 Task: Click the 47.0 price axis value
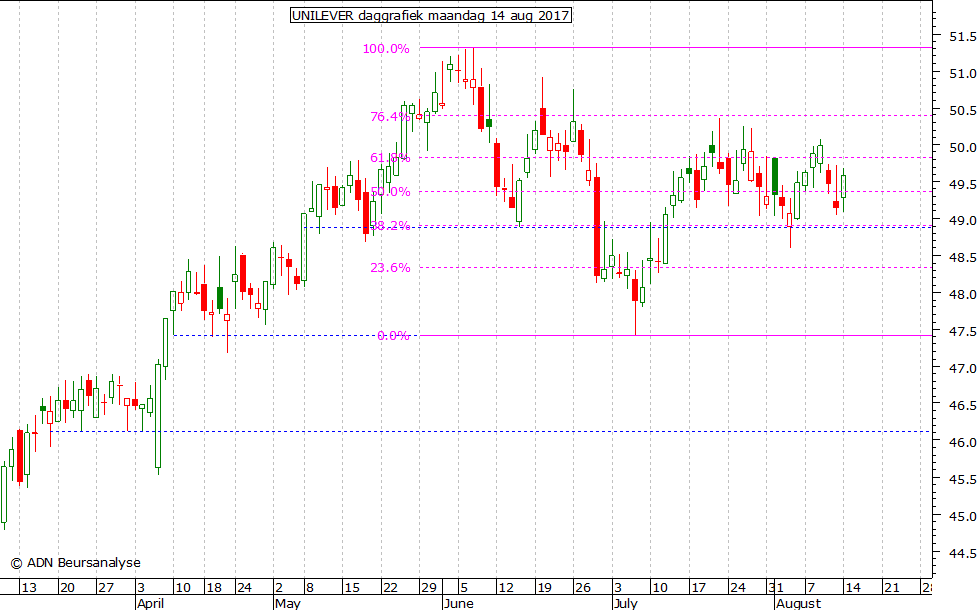pos(962,368)
